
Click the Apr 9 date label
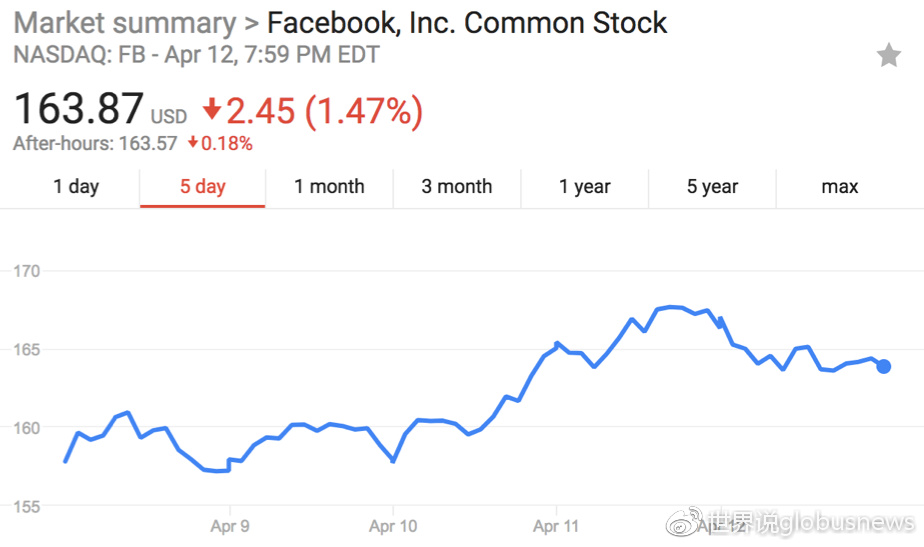pos(230,526)
